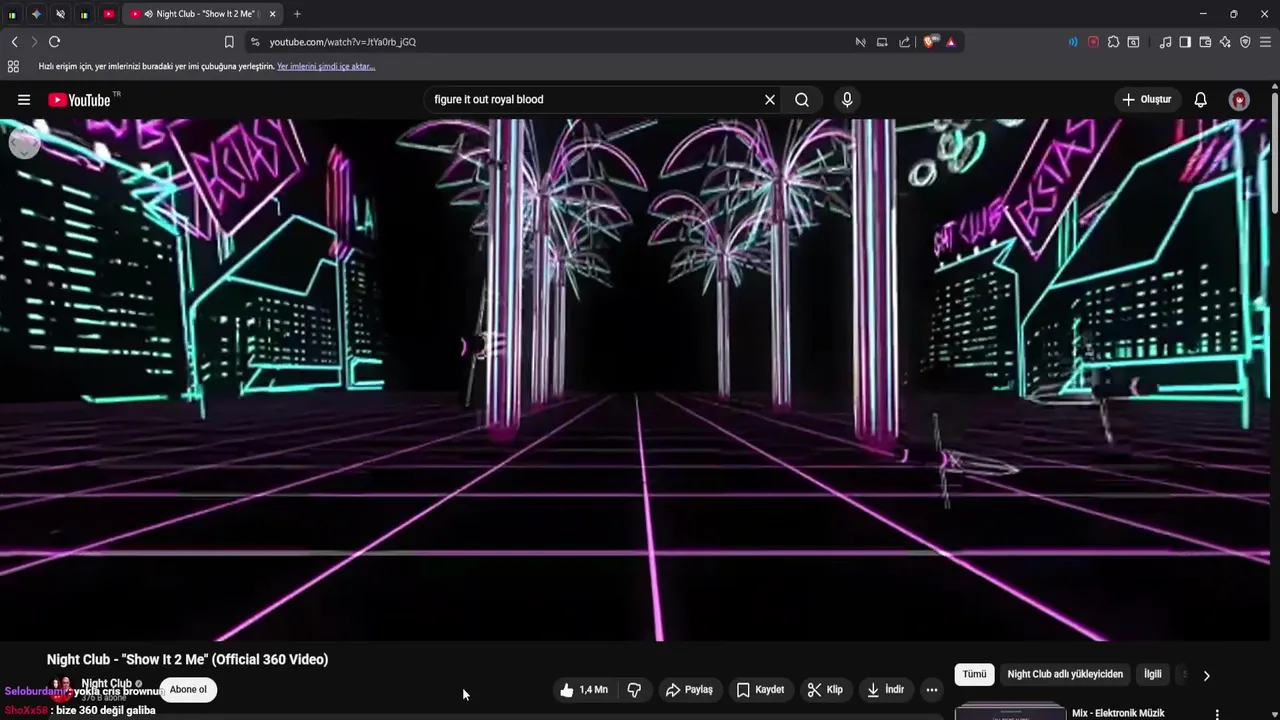Click the red extension icon in toolbar
Viewport: 1280px width, 720px height.
tap(1093, 42)
